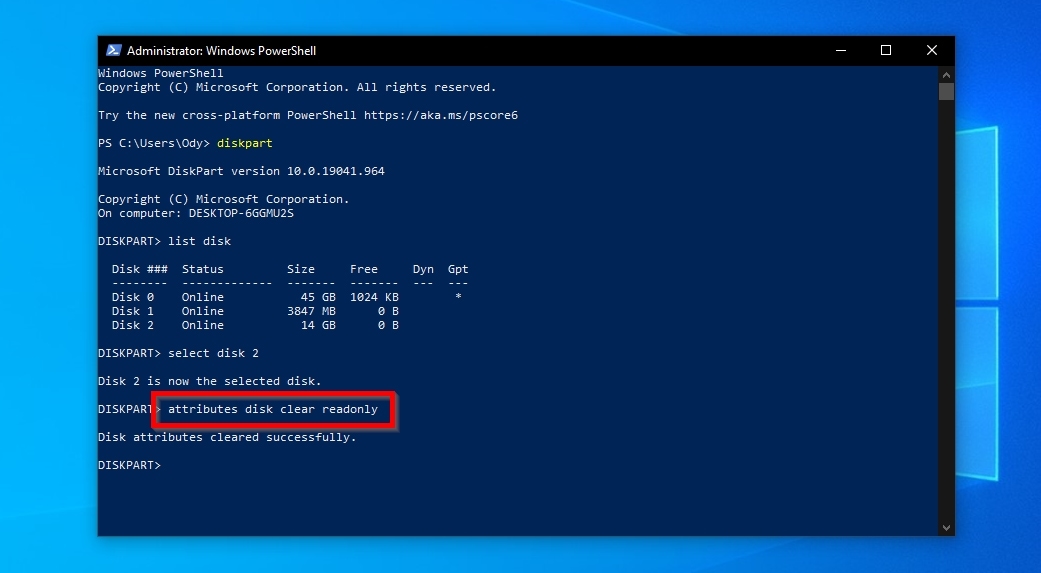Click the 'Disk 0' row label
This screenshot has height=573, width=1041.
click(133, 297)
